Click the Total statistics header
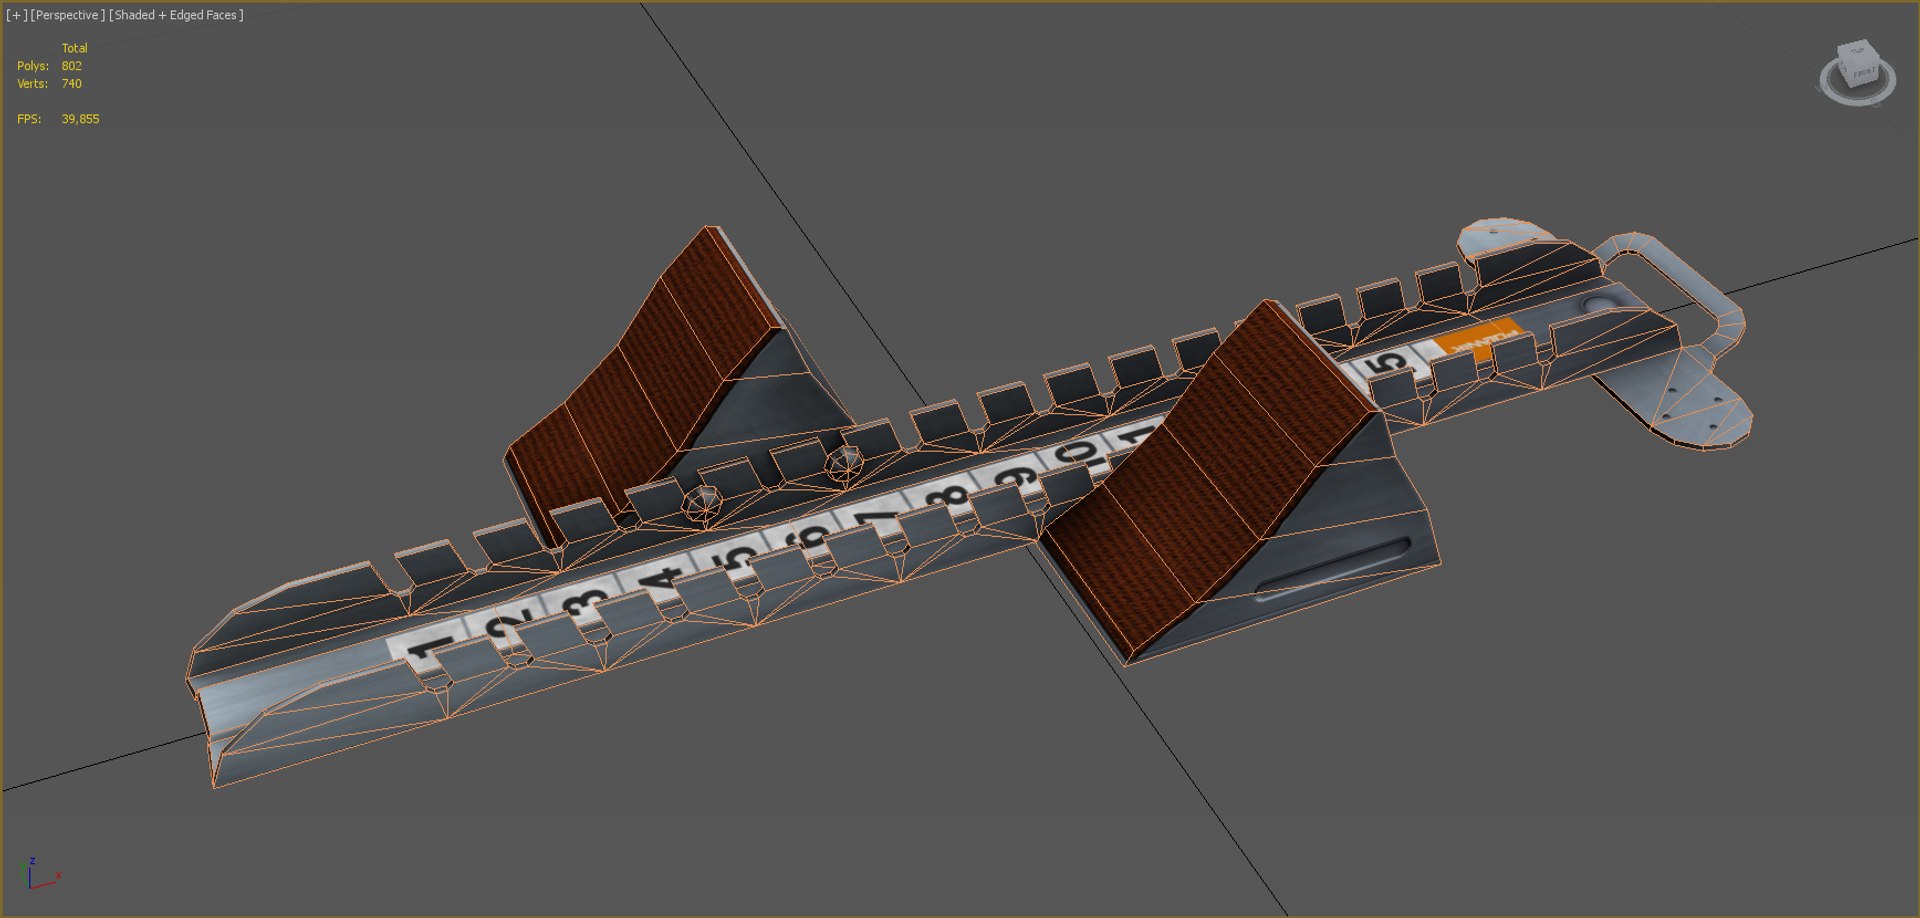Screen dimensions: 1920x918 tap(75, 48)
